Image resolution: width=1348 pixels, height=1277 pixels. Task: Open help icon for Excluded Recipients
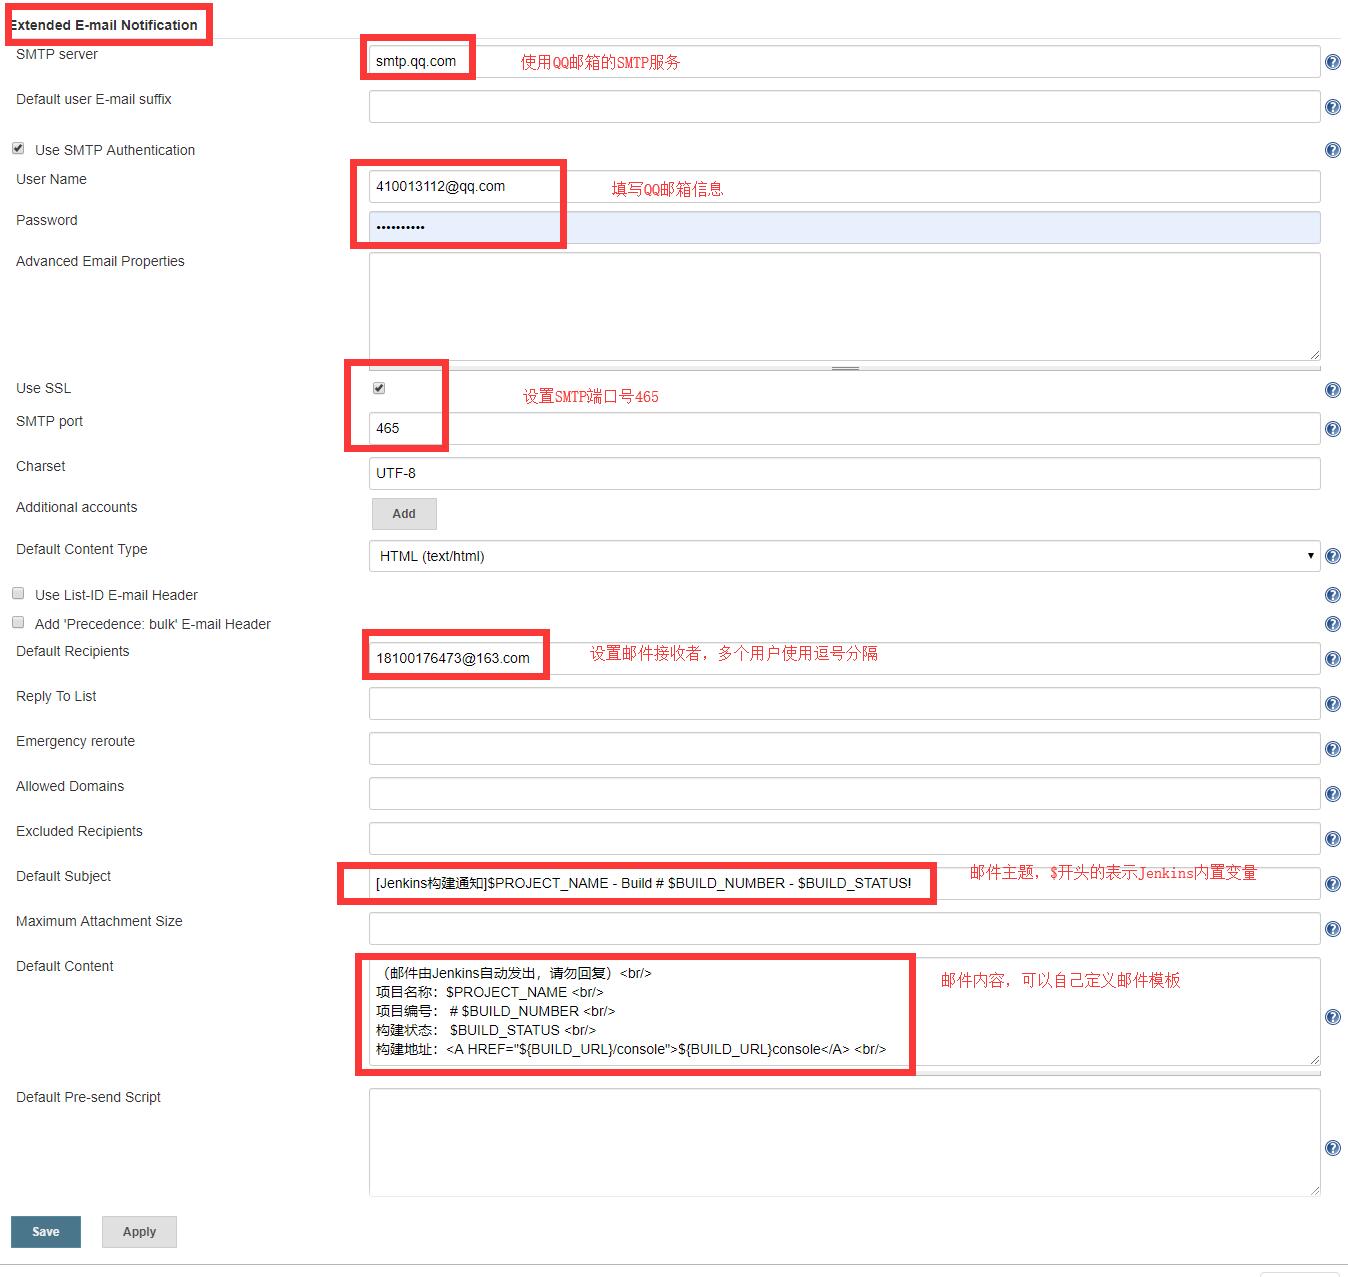click(1332, 839)
